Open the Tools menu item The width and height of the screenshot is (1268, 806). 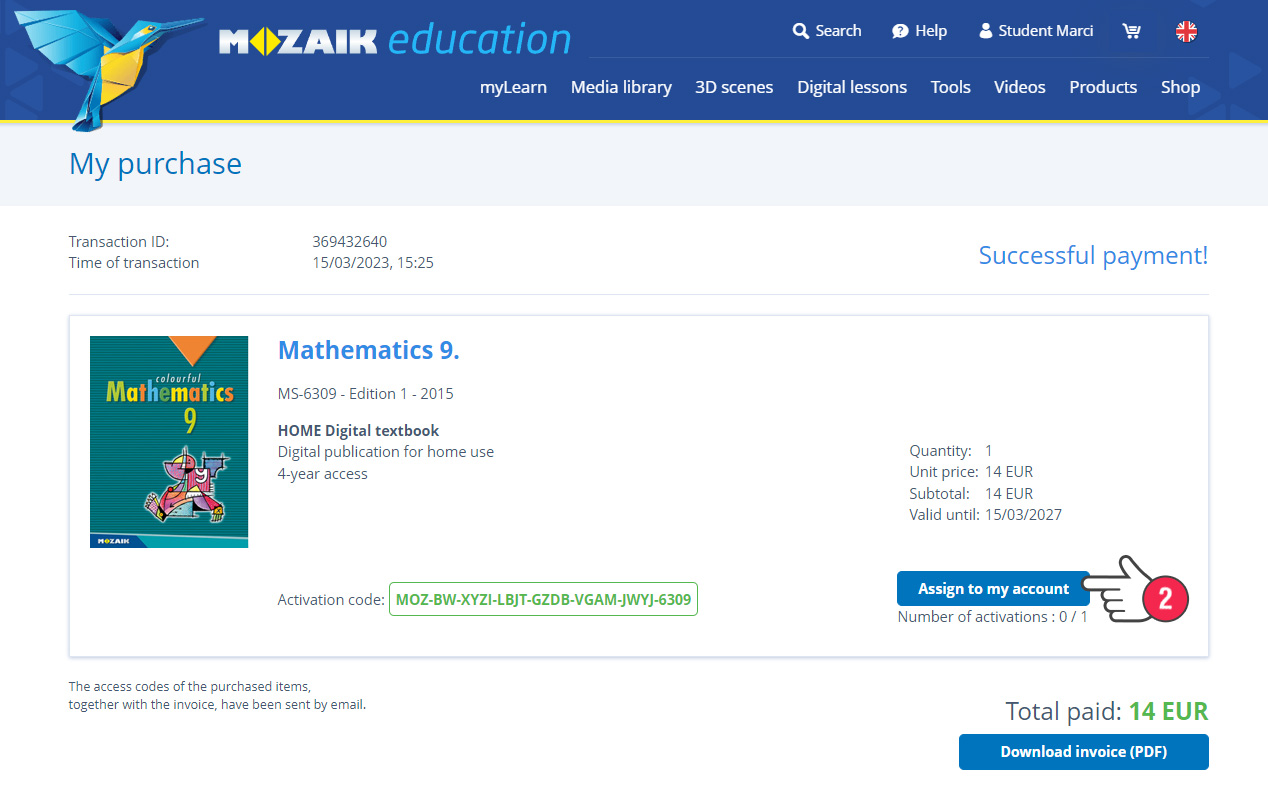pos(950,87)
